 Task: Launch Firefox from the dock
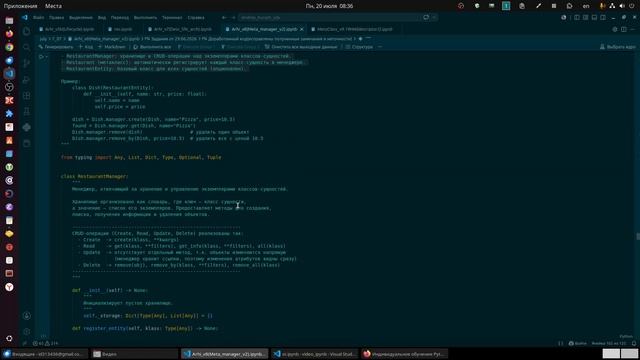tap(9, 33)
